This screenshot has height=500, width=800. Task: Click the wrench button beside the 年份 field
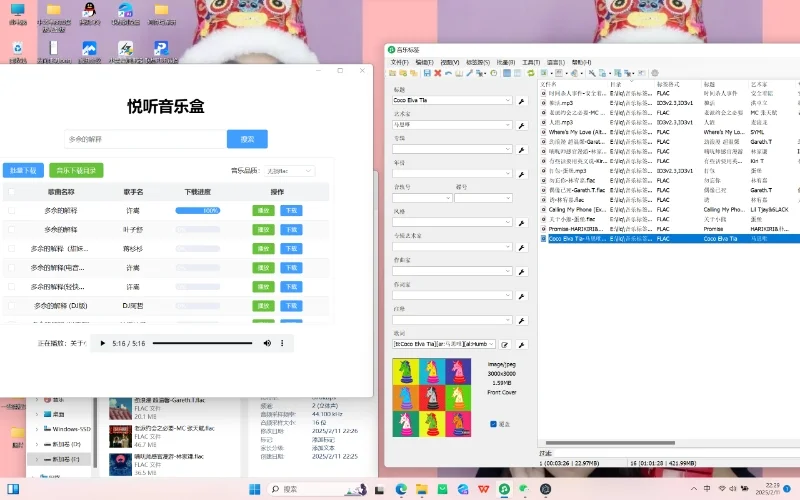[x=521, y=174]
